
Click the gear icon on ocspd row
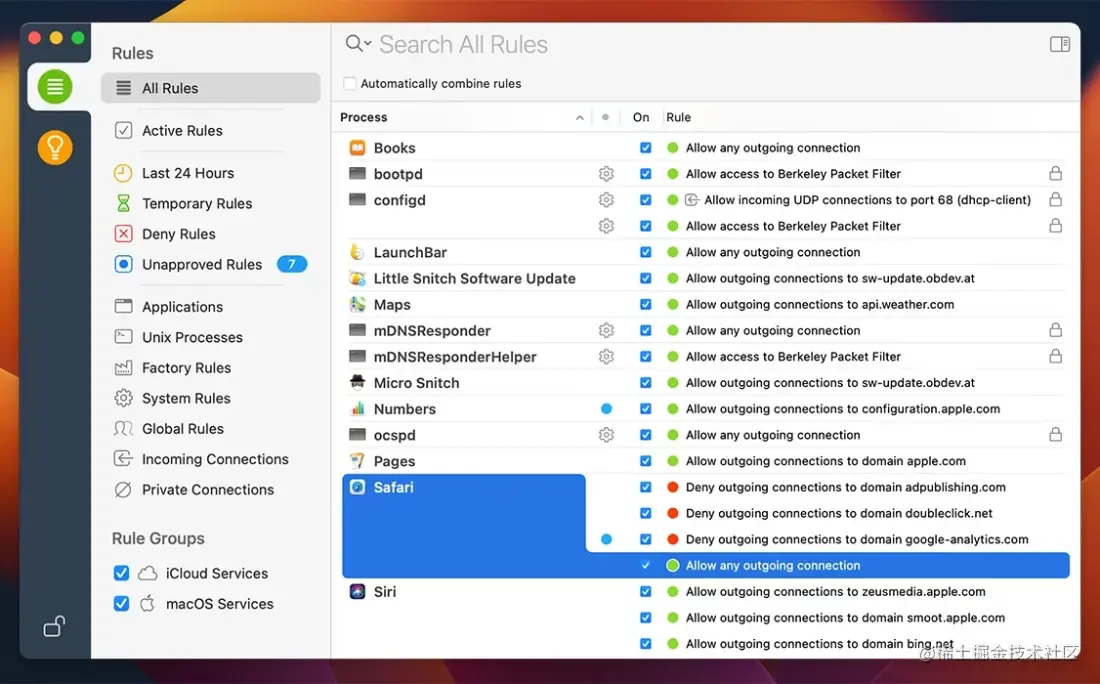[606, 435]
